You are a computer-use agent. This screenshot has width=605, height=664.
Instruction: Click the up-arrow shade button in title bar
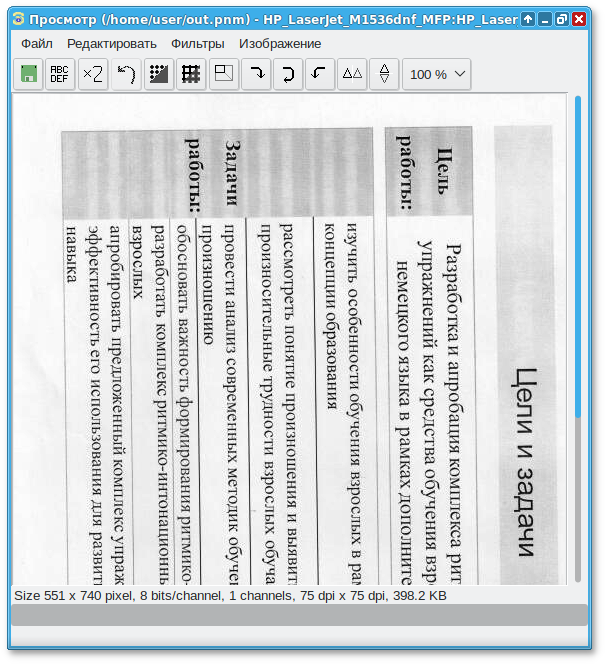(x=528, y=19)
